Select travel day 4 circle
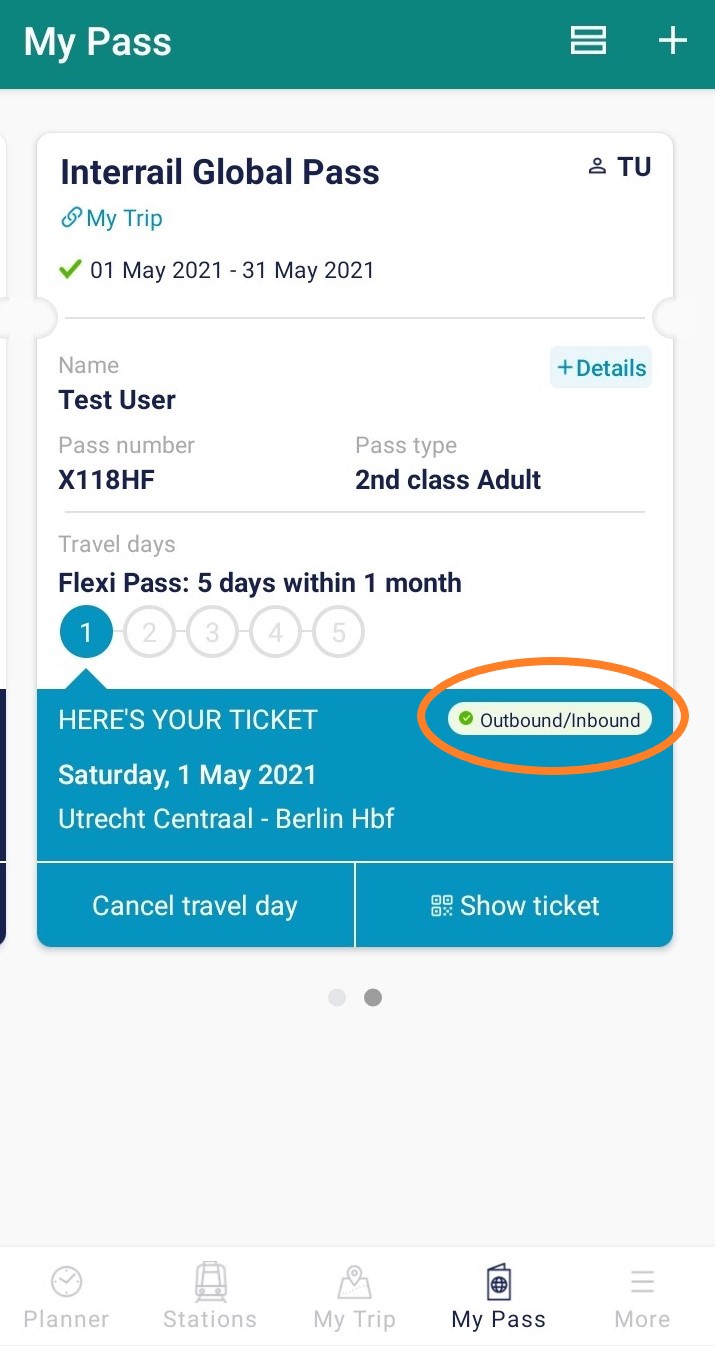This screenshot has width=715, height=1346. coord(275,632)
